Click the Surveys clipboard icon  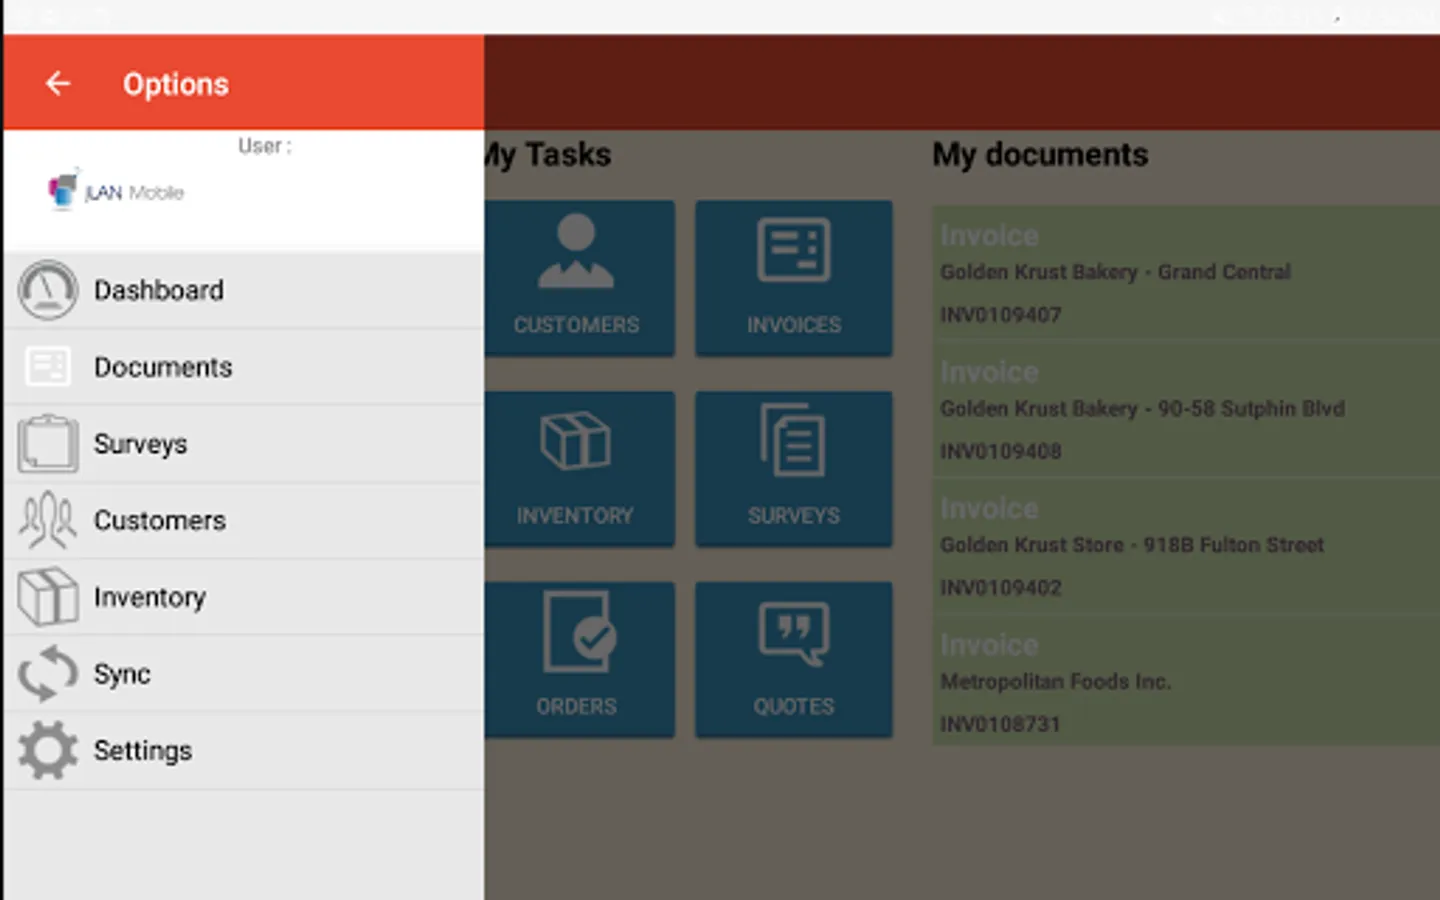(x=47, y=443)
